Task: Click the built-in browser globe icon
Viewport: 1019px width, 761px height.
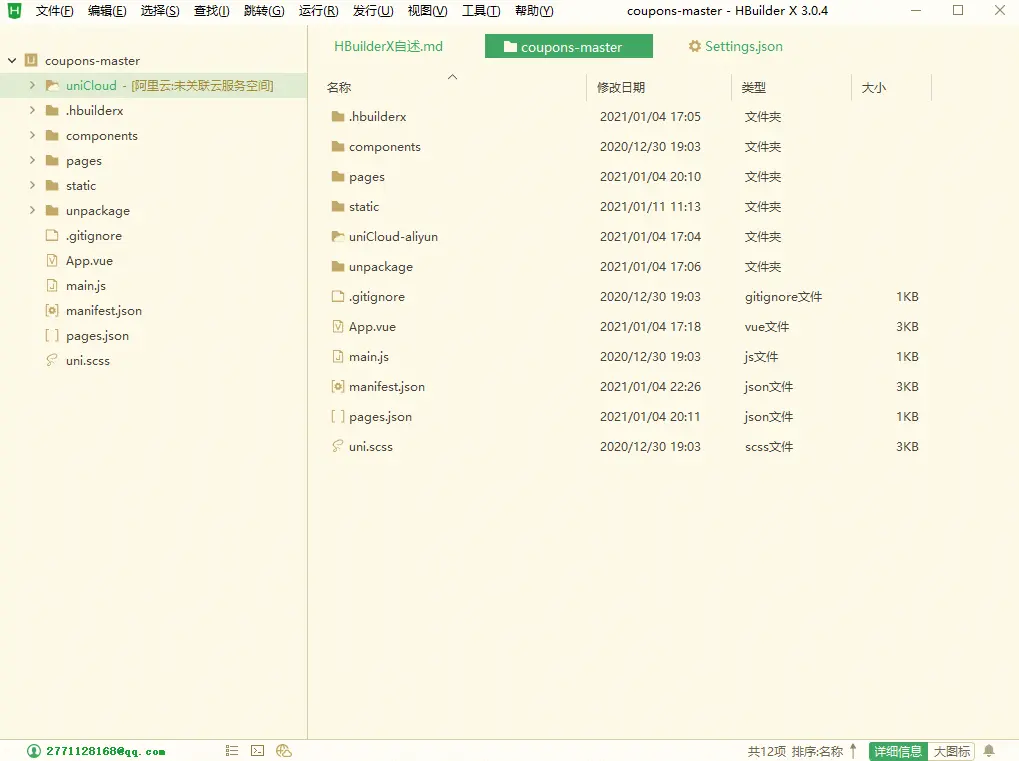Action: point(283,749)
